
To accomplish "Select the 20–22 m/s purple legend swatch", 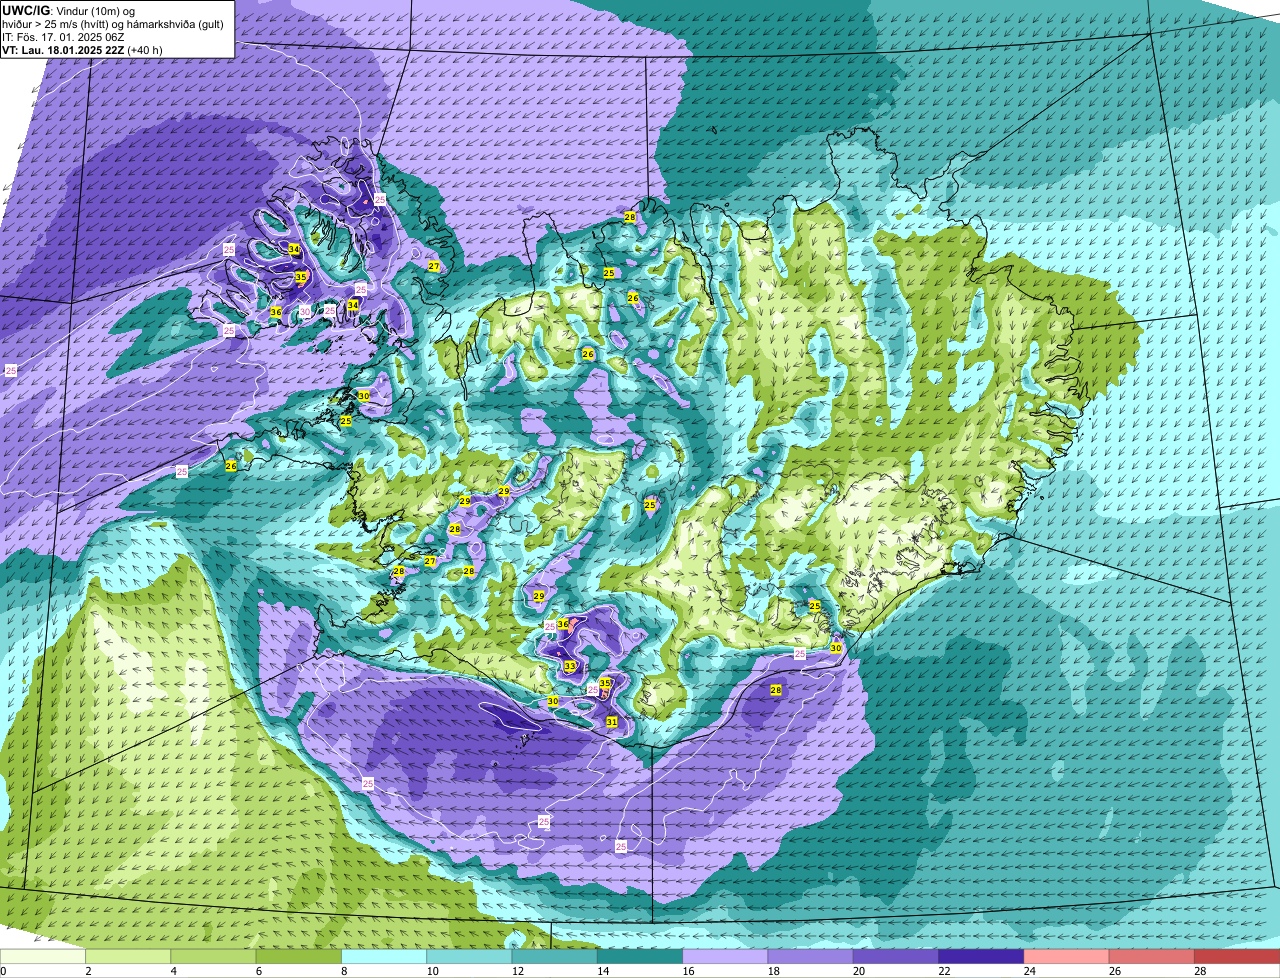I will (x=896, y=956).
